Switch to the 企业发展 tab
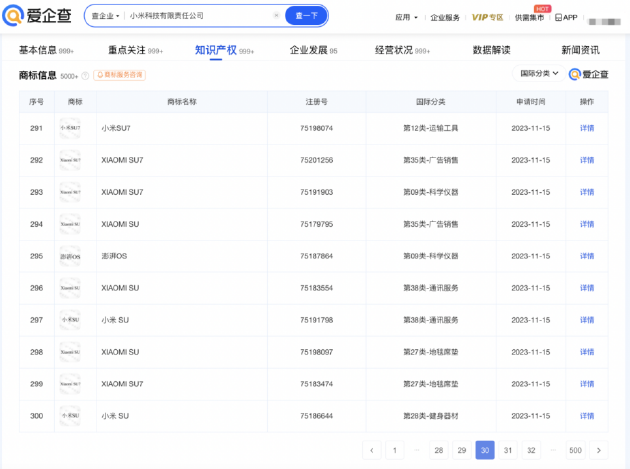Image resolution: width=630 pixels, height=469 pixels. coord(313,50)
